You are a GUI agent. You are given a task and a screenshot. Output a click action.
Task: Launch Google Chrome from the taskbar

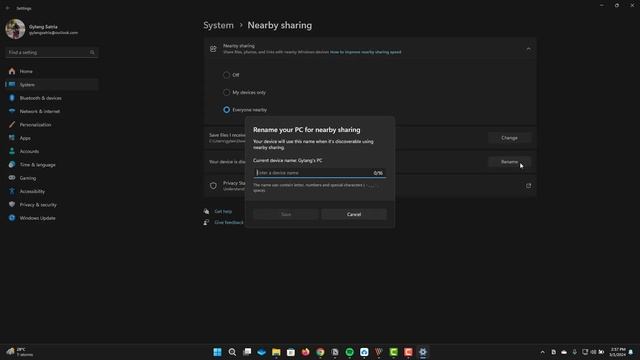tap(320, 352)
